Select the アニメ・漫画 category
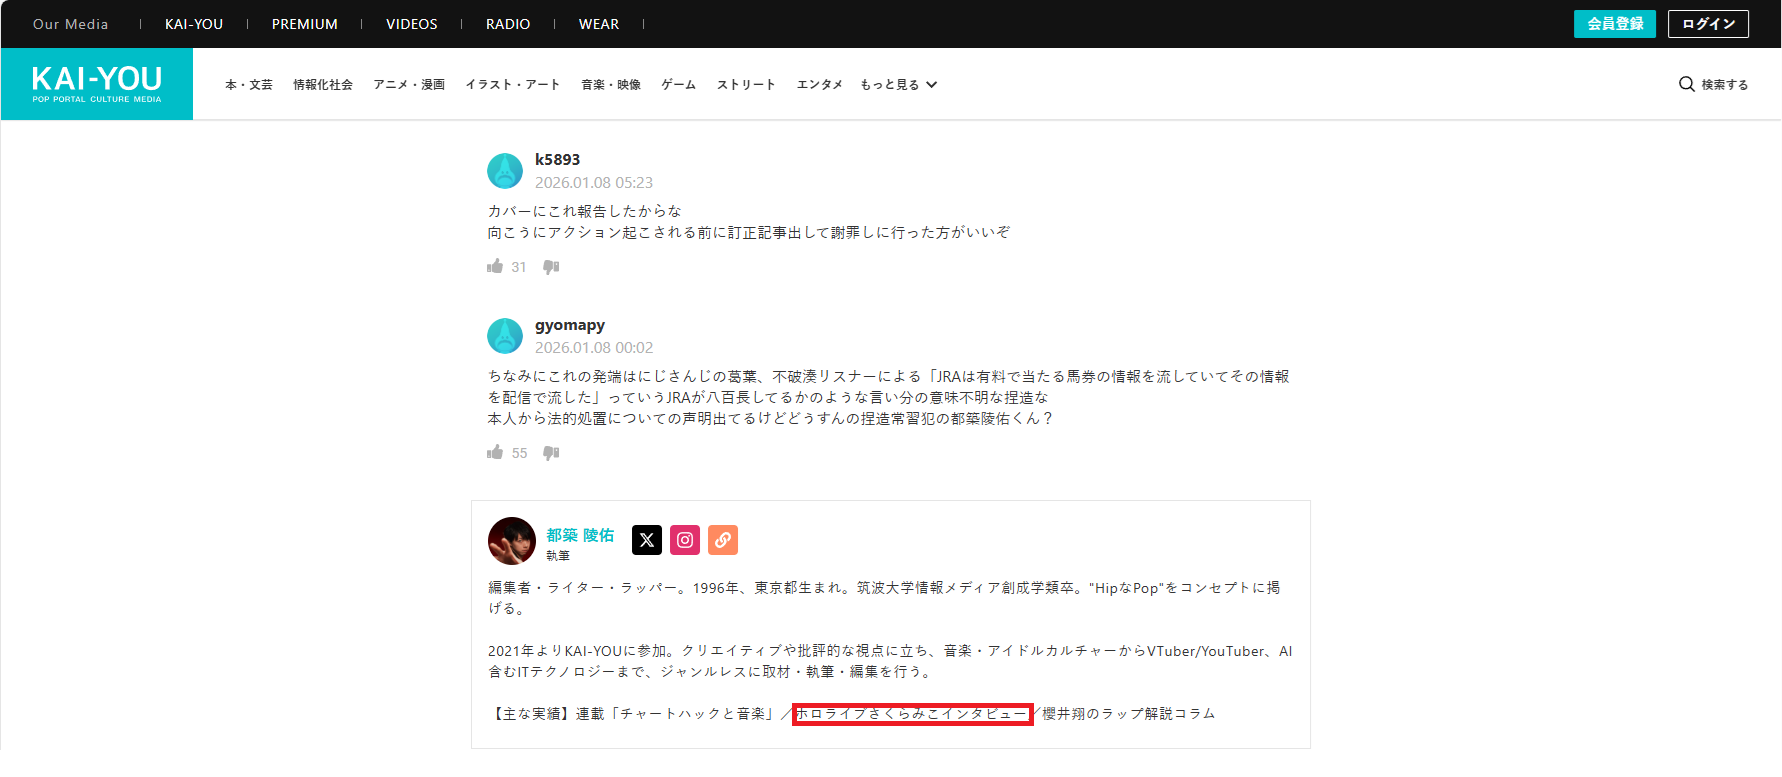This screenshot has height=777, width=1782. pyautogui.click(x=409, y=85)
